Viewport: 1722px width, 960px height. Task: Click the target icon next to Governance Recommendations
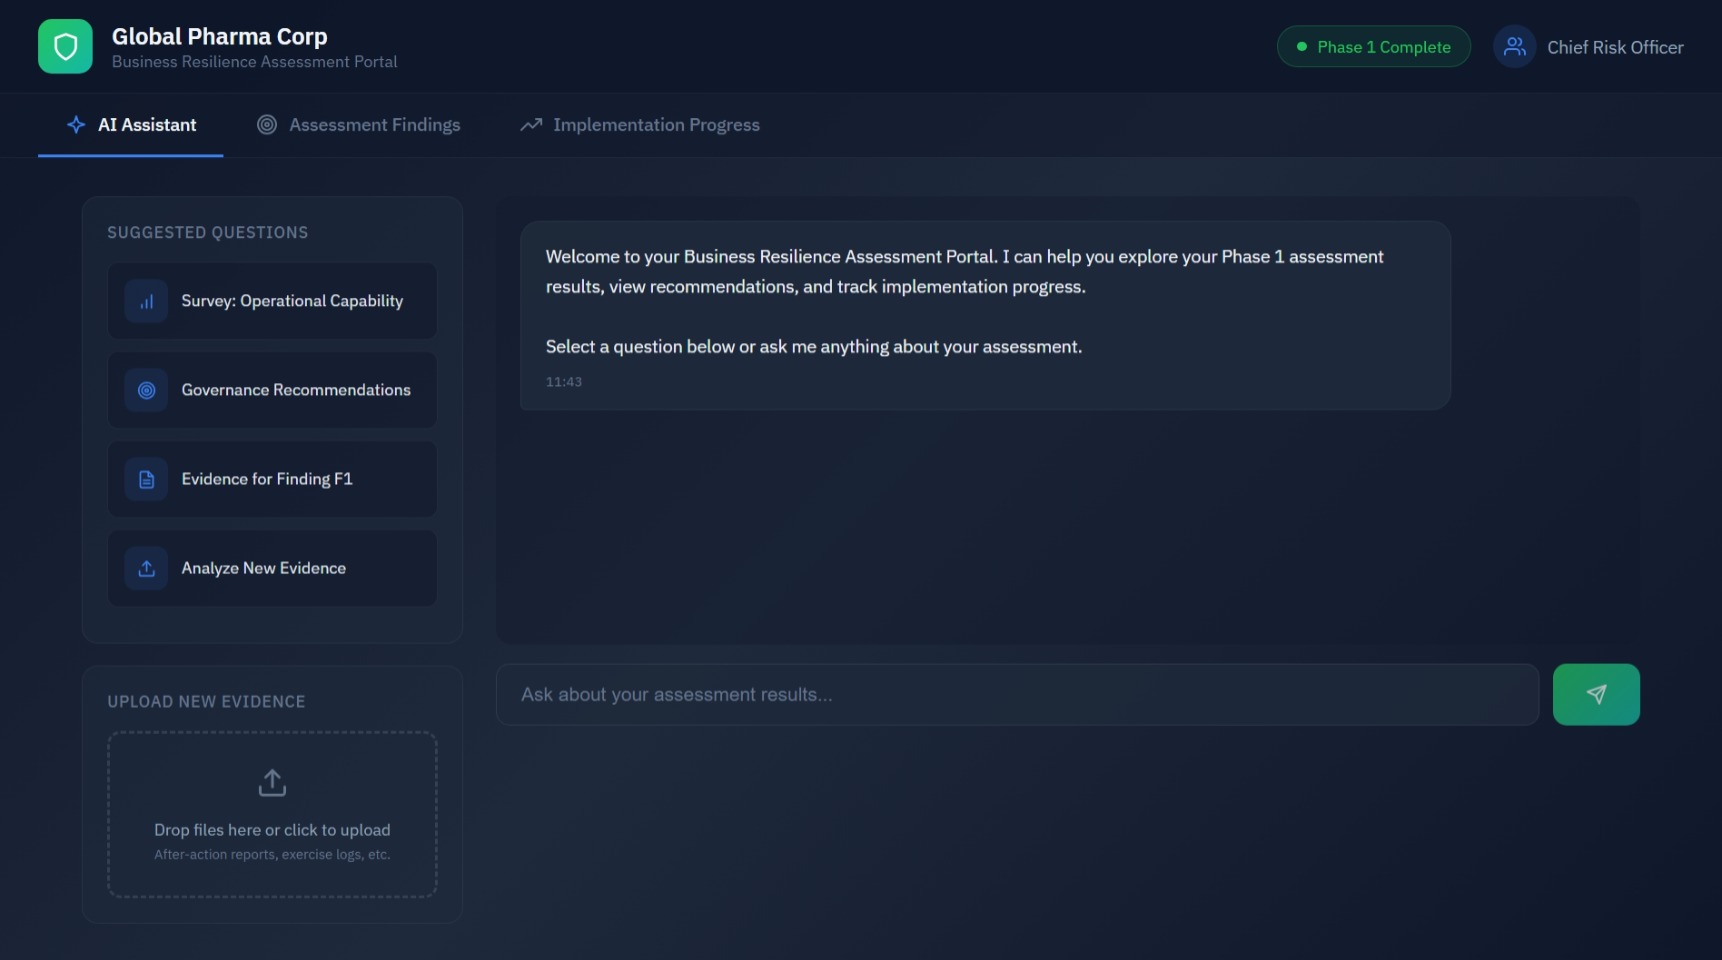click(x=146, y=390)
